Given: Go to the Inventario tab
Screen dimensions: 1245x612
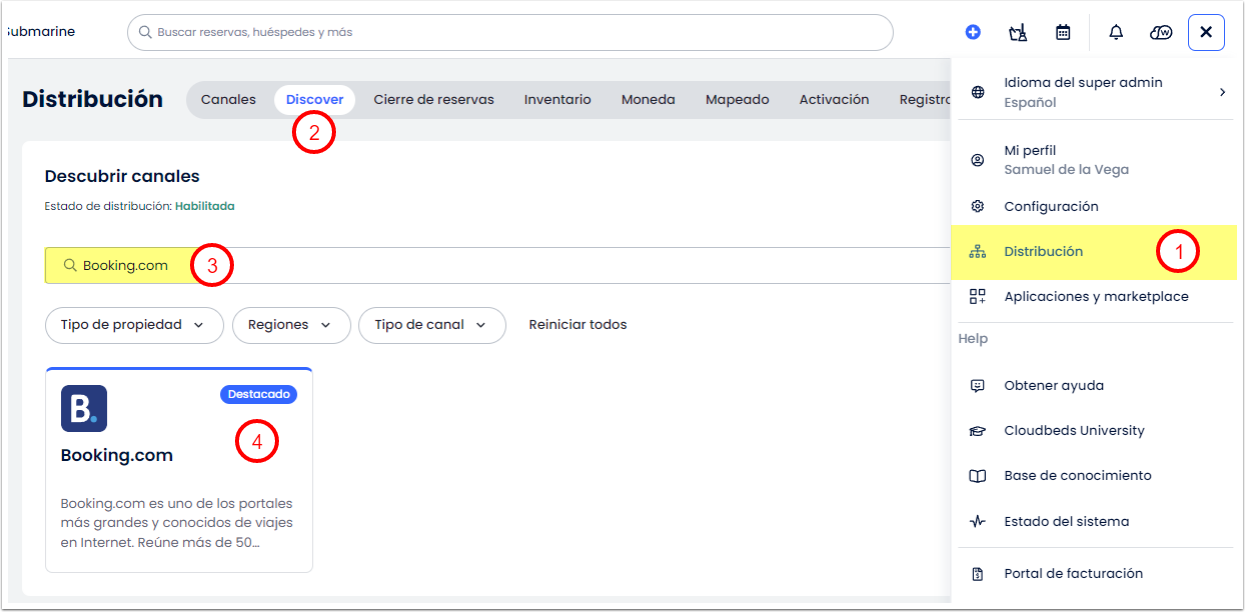Looking at the screenshot, I should (557, 100).
